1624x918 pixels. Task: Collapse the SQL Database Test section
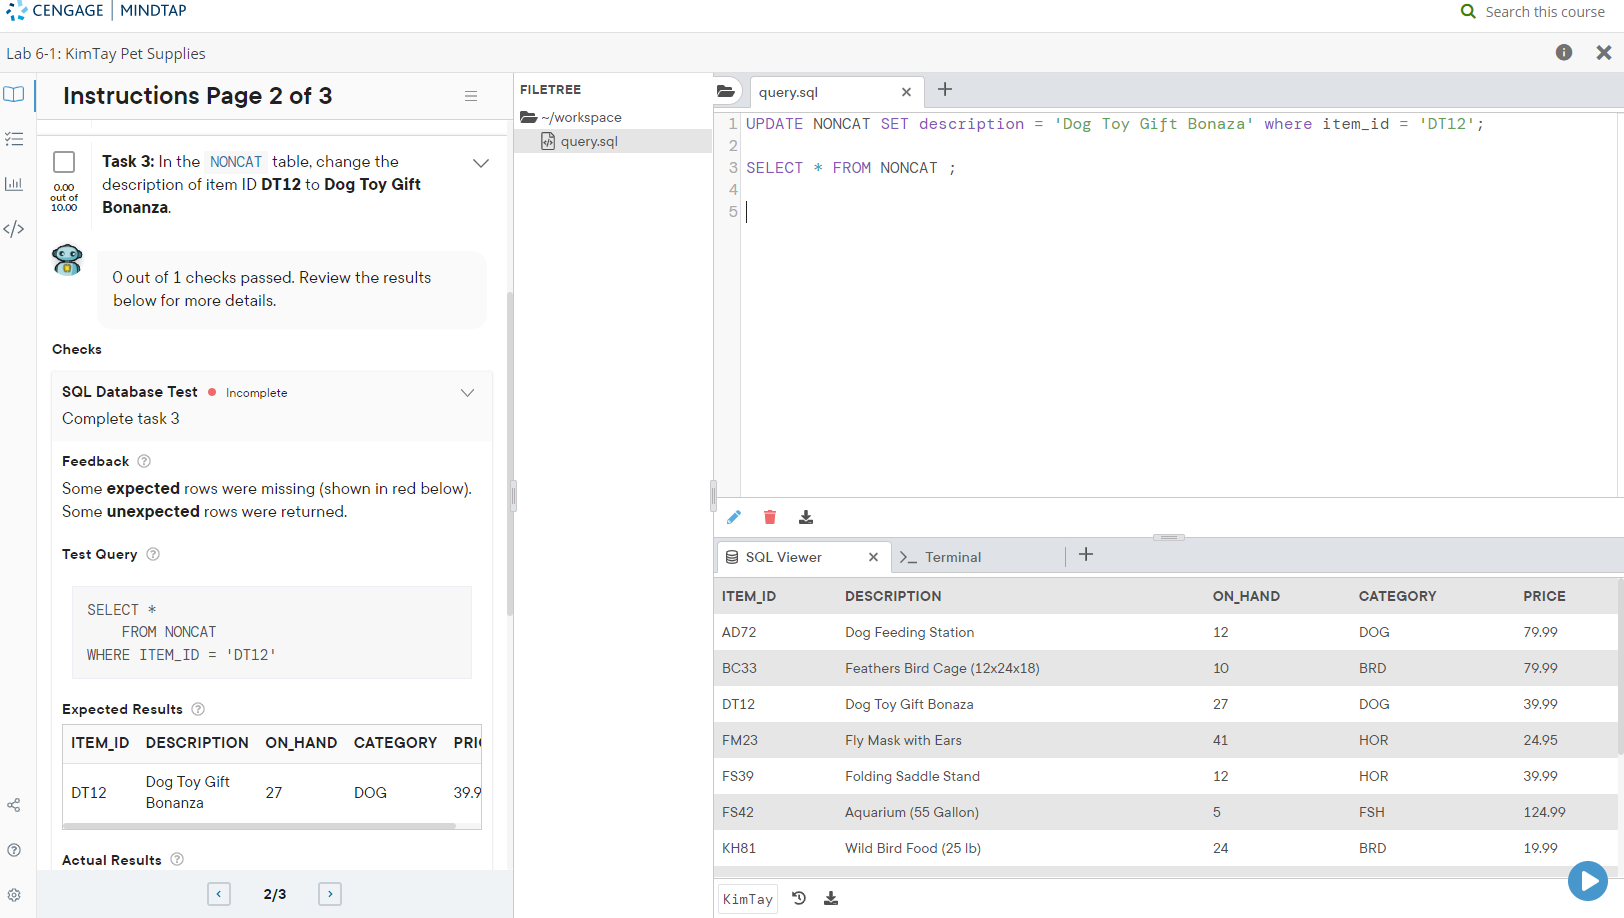click(x=467, y=393)
